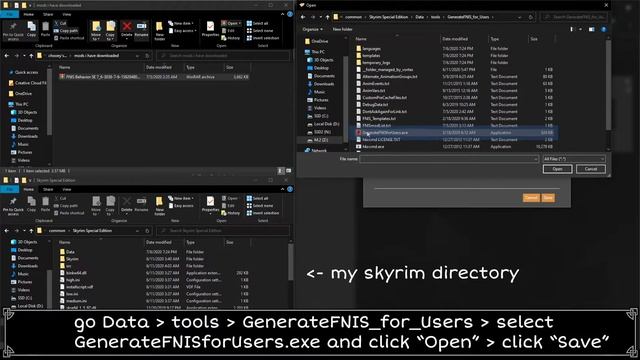Select GenerateFNISforUsers.exe in the Open dialog

(x=454, y=133)
